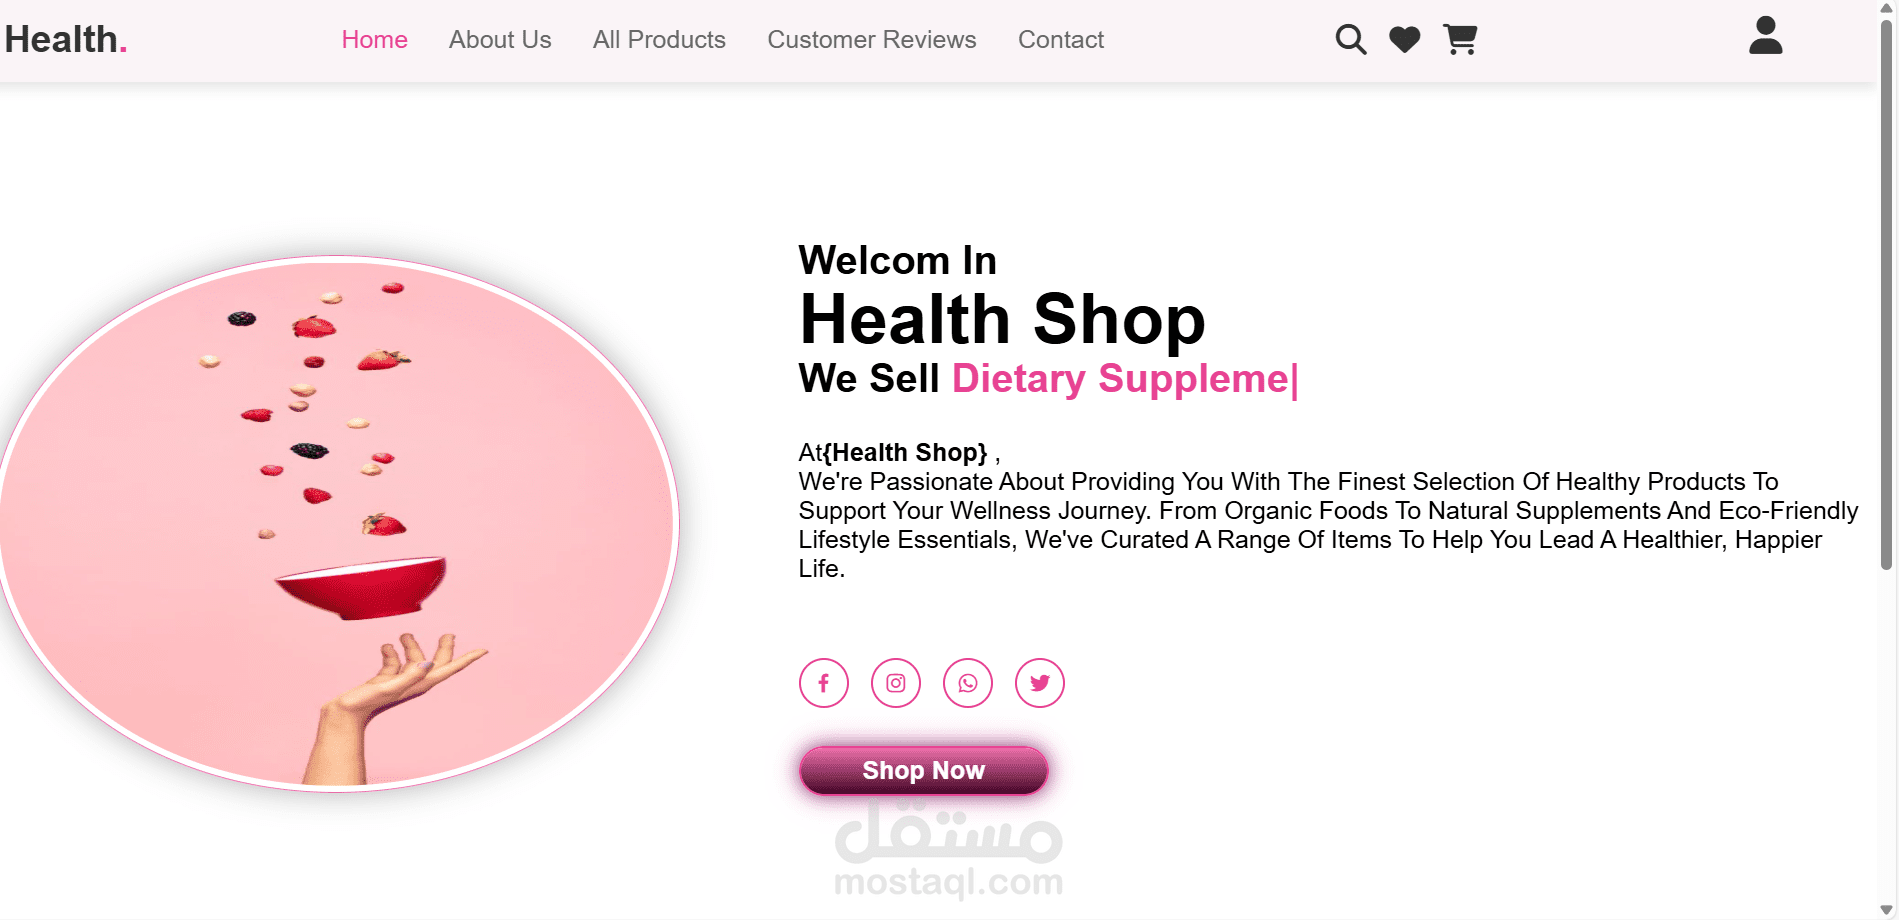Open the shopping cart icon
This screenshot has height=920, width=1899.
[x=1460, y=40]
